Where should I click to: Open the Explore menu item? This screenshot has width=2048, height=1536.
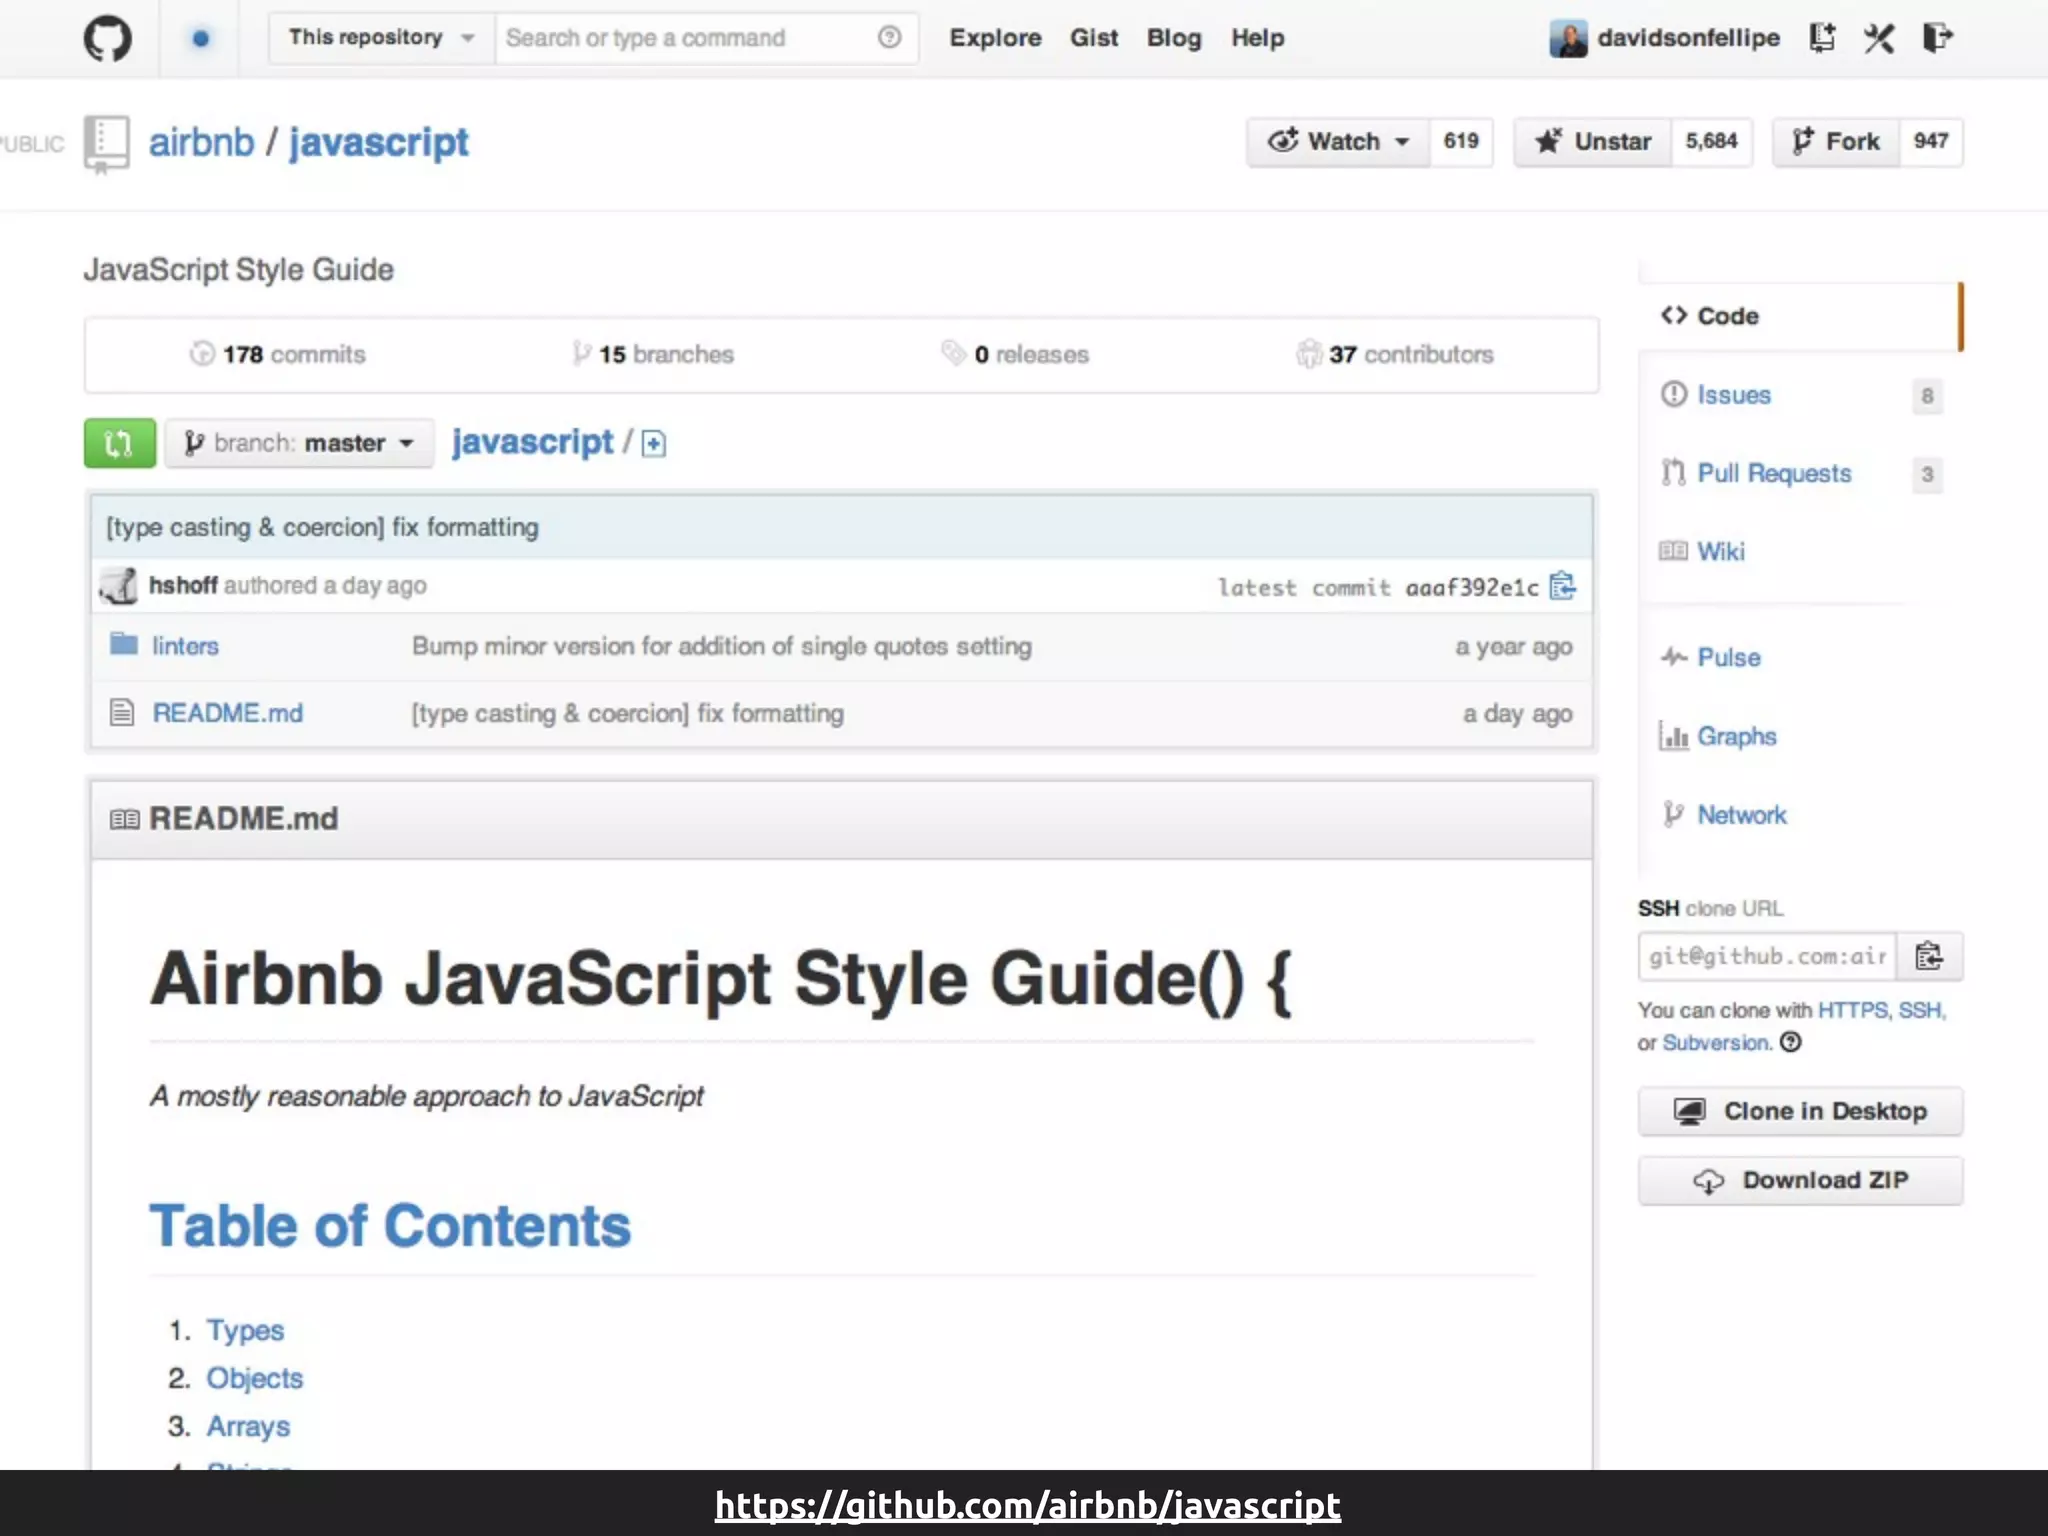[994, 38]
